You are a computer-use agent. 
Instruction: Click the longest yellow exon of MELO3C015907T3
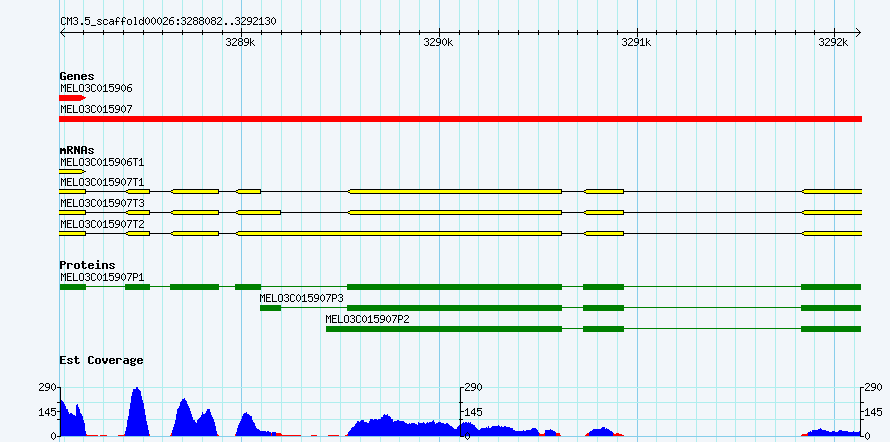pyautogui.click(x=455, y=213)
